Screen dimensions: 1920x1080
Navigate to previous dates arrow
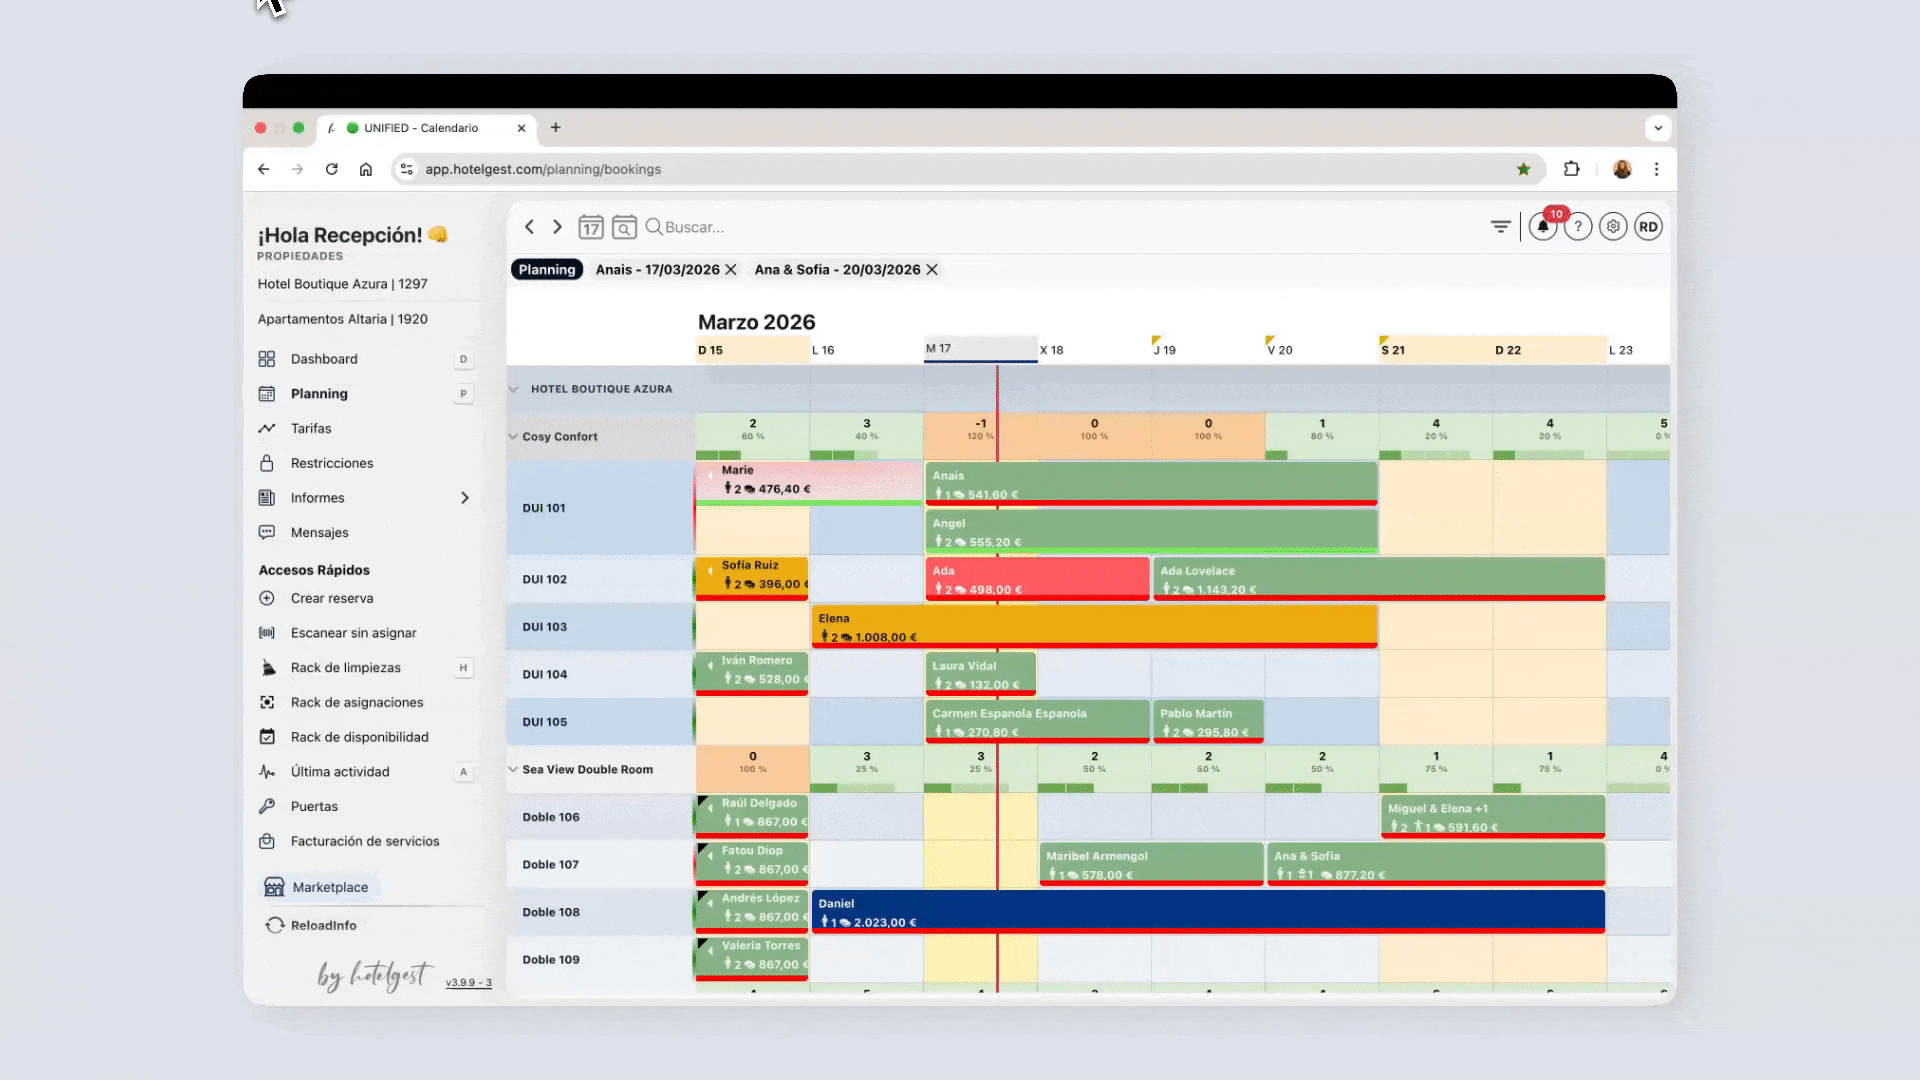pos(529,227)
